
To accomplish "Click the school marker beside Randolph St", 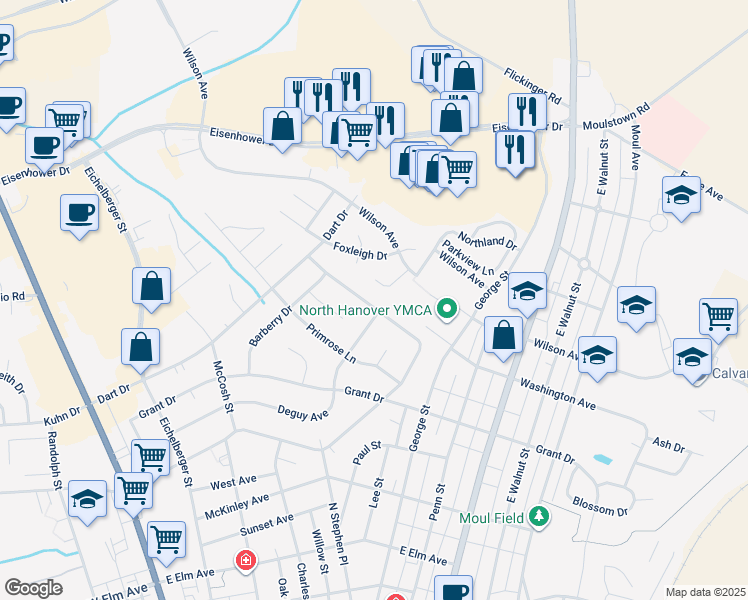I will click(87, 501).
